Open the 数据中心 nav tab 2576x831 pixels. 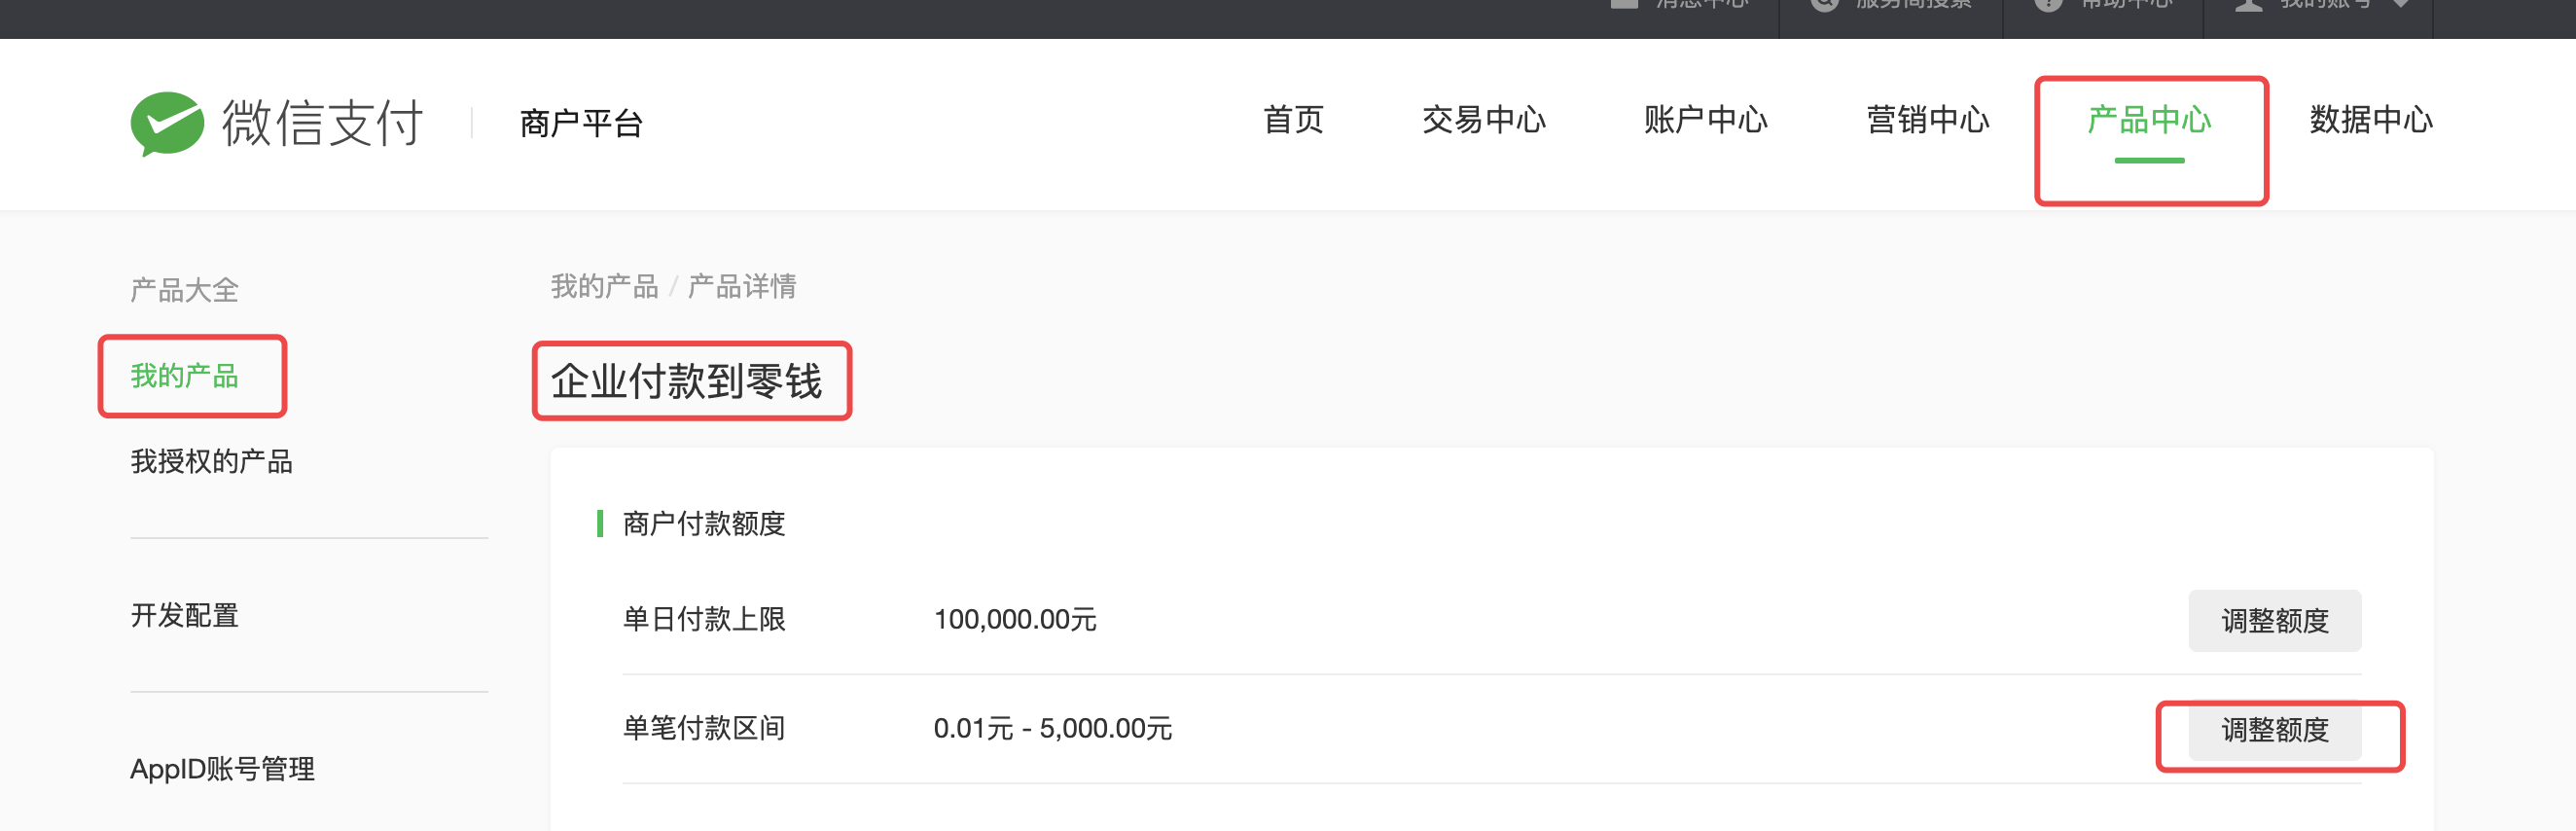click(x=2371, y=120)
